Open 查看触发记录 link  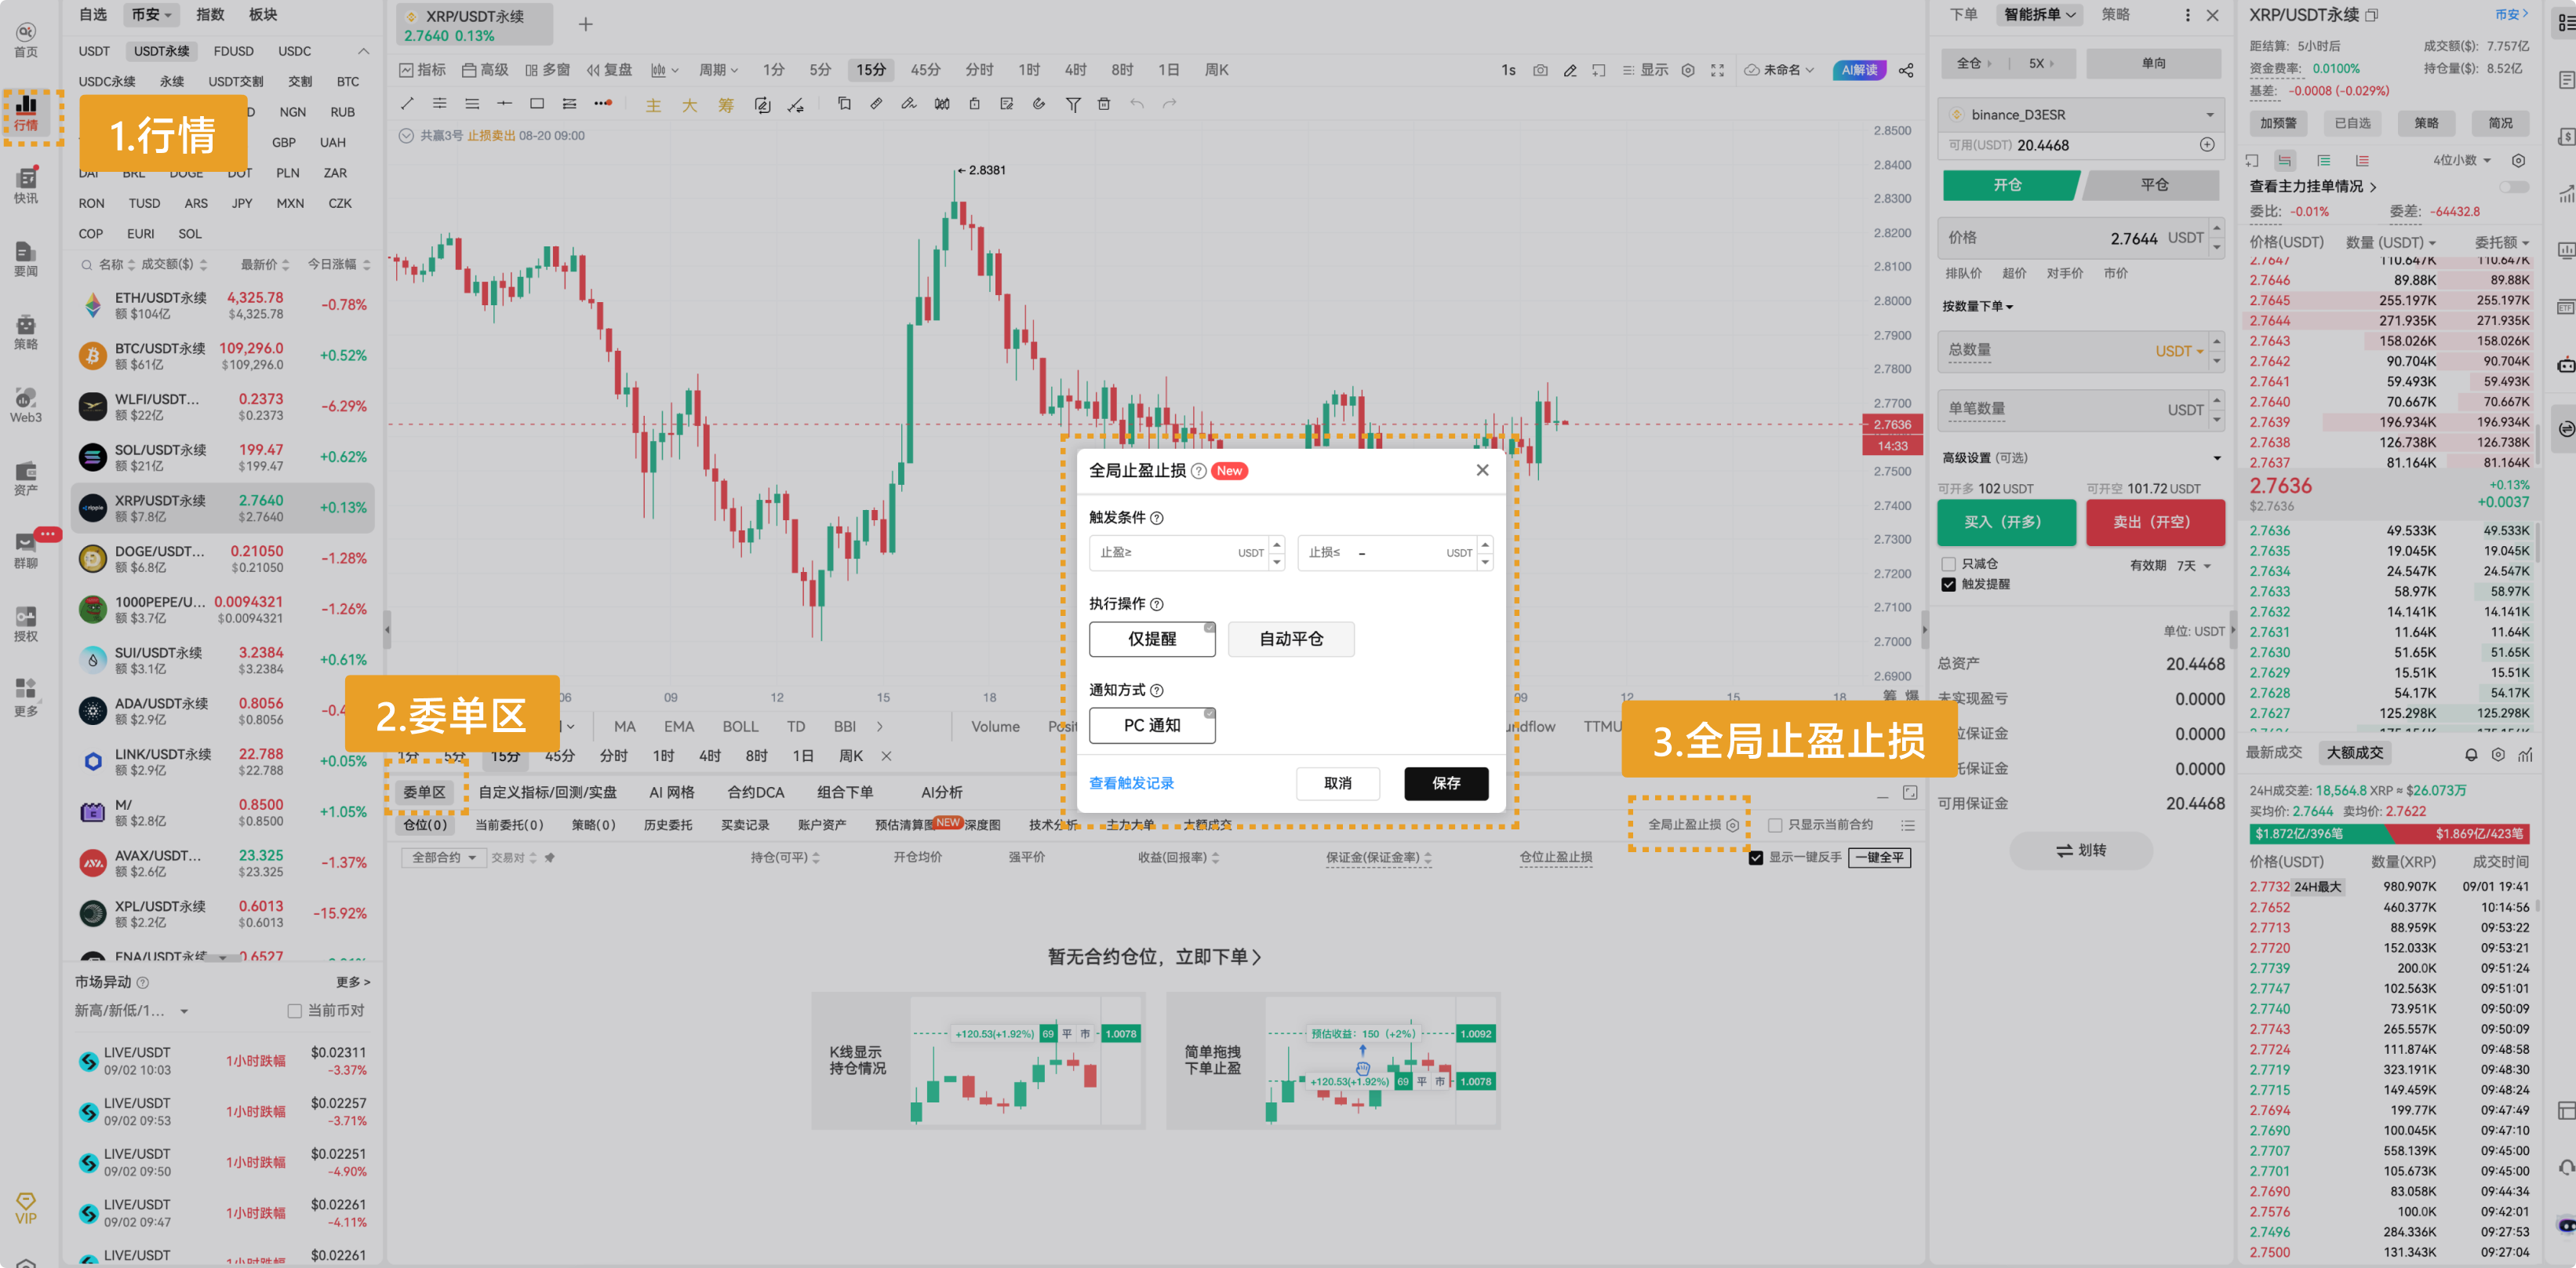click(1131, 783)
